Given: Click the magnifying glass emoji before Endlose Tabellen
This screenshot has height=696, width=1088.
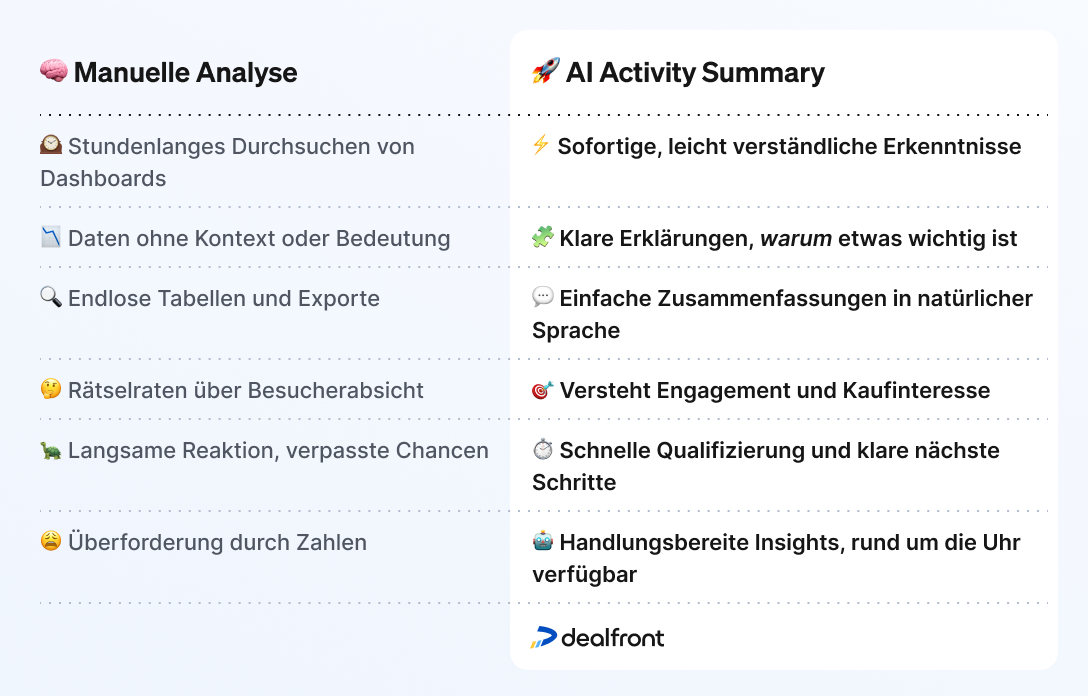Looking at the screenshot, I should coord(51,297).
